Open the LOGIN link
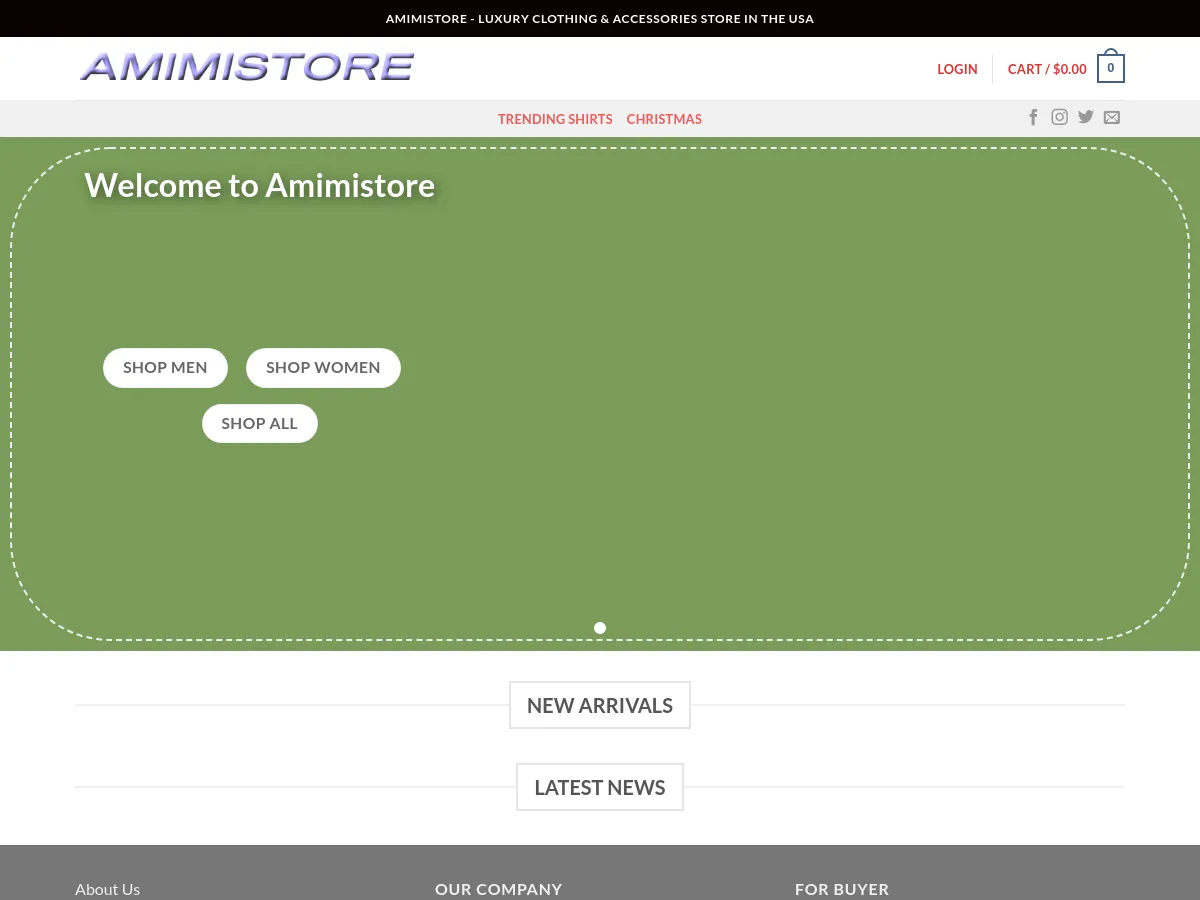The image size is (1200, 900). tap(957, 69)
